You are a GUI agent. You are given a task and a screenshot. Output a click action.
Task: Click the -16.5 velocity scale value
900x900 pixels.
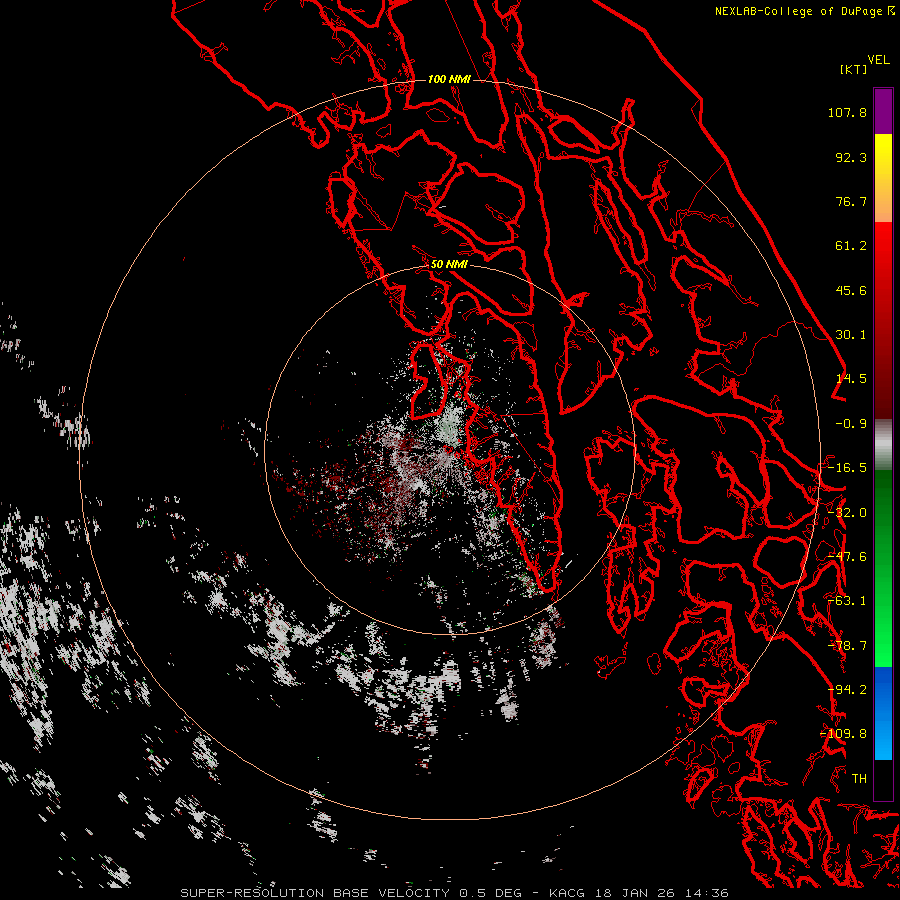coord(847,468)
